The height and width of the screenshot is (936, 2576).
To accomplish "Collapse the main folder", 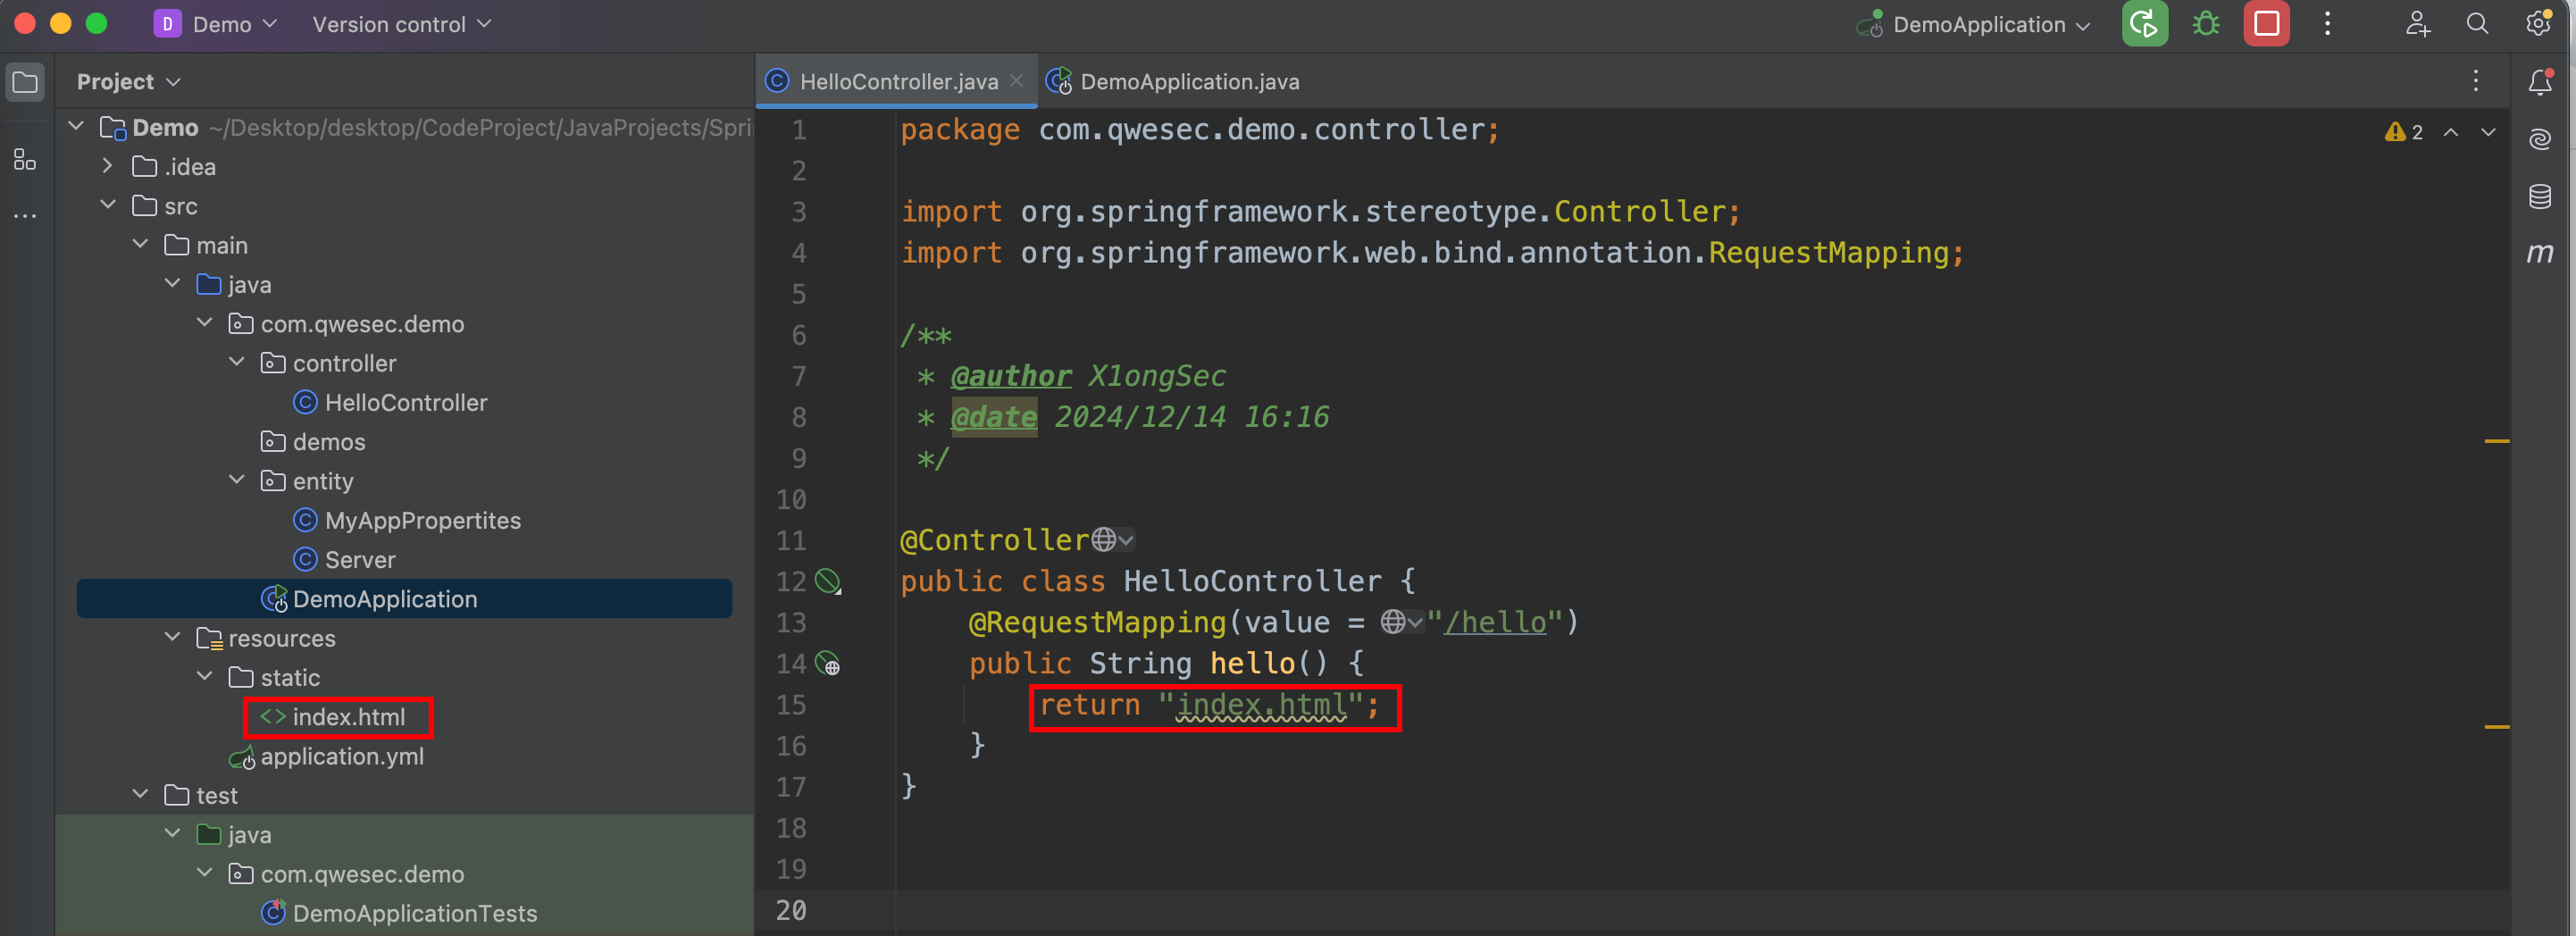I will (140, 245).
